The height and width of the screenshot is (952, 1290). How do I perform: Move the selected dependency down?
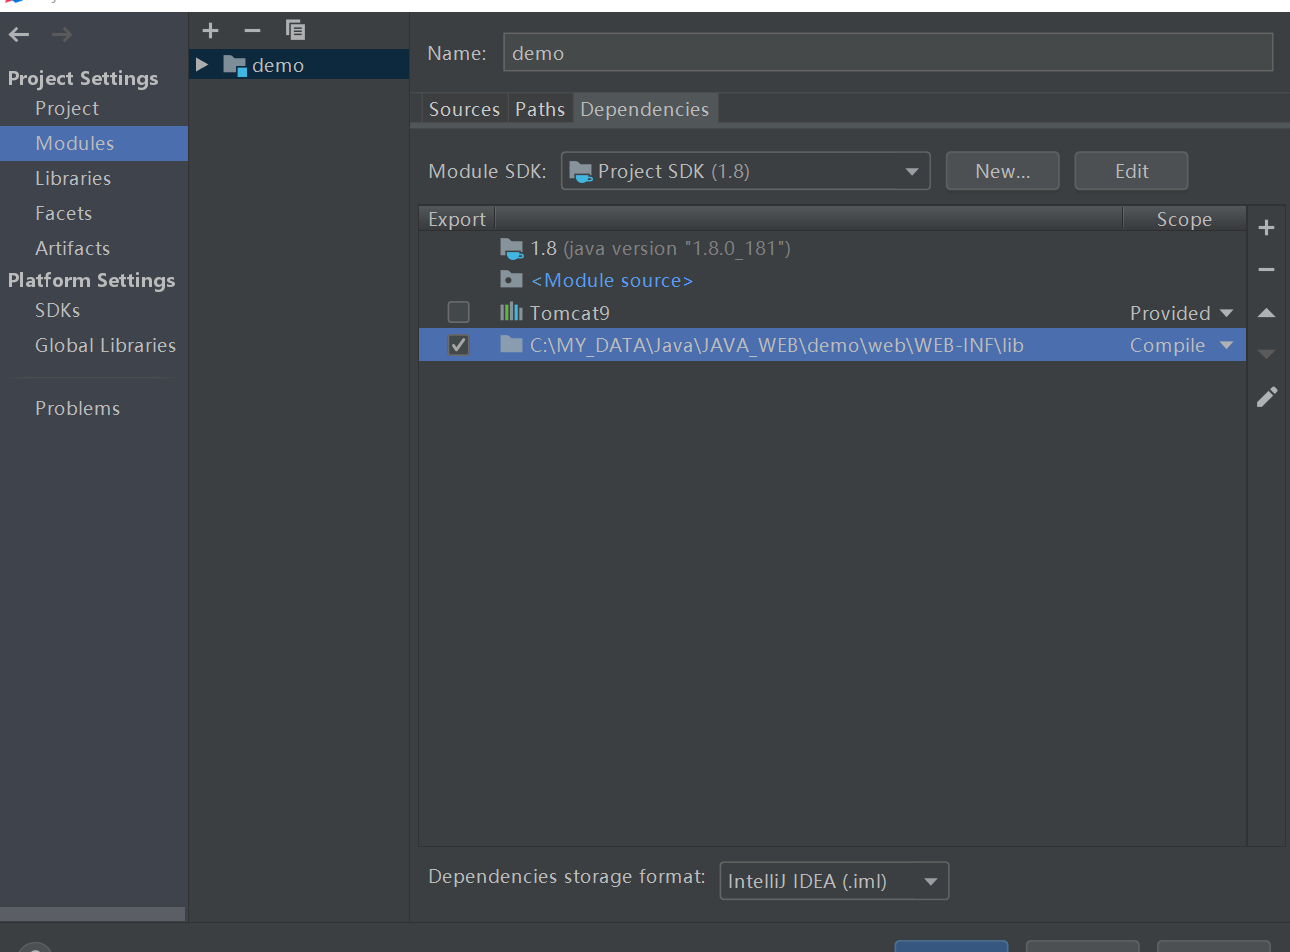point(1266,354)
